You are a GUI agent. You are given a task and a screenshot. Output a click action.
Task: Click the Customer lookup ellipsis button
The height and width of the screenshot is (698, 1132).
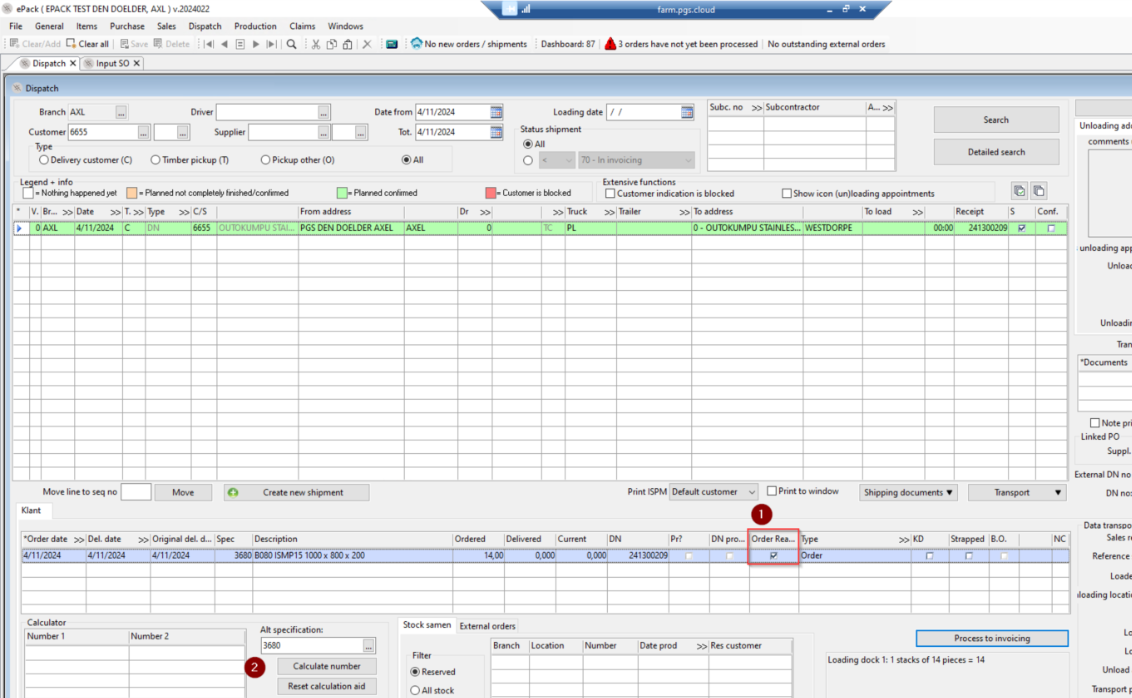pyautogui.click(x=144, y=132)
